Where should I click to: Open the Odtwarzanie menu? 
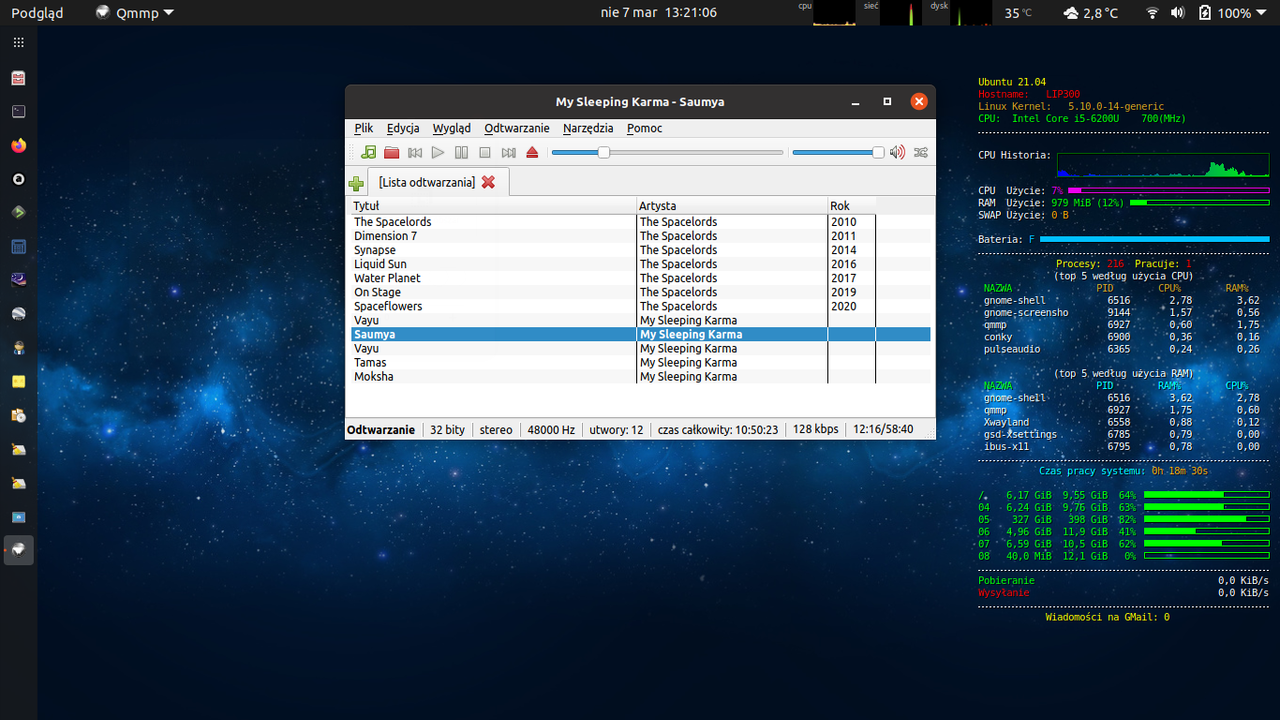tap(517, 128)
